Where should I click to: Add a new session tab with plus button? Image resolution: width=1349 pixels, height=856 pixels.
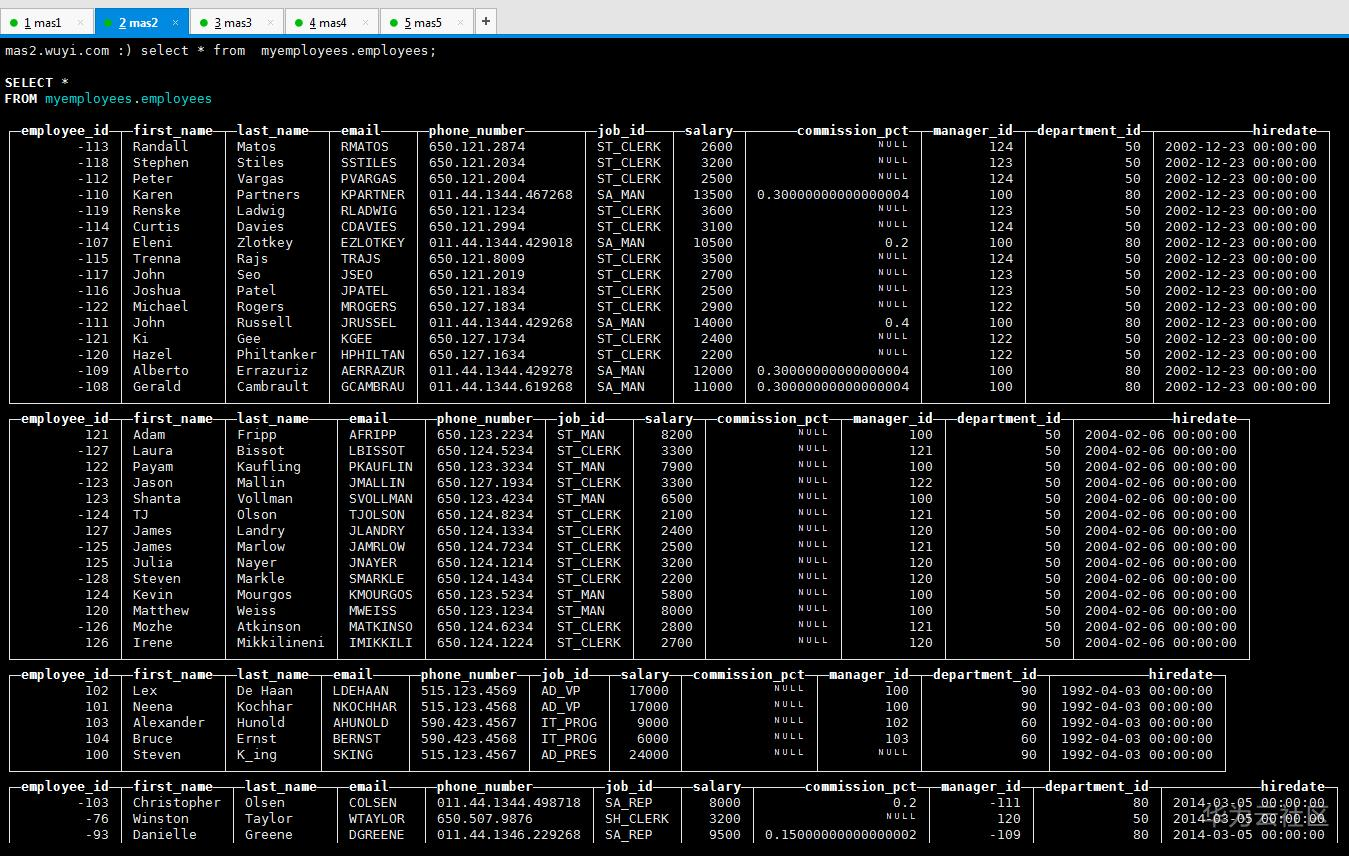coord(485,21)
